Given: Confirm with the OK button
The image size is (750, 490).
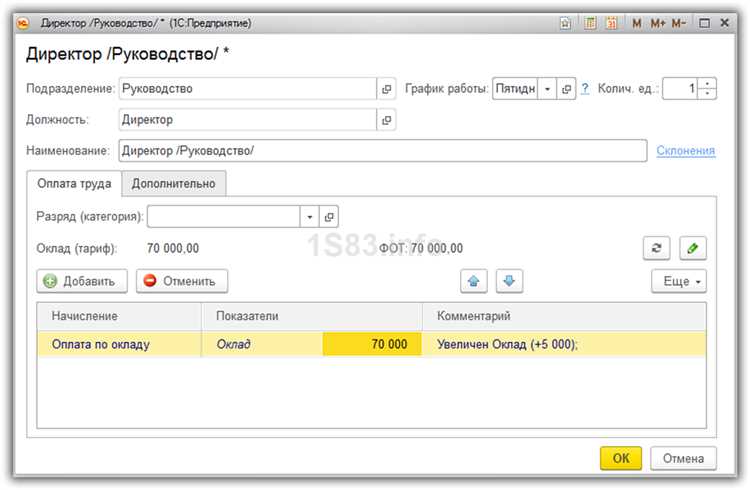Looking at the screenshot, I should (621, 458).
